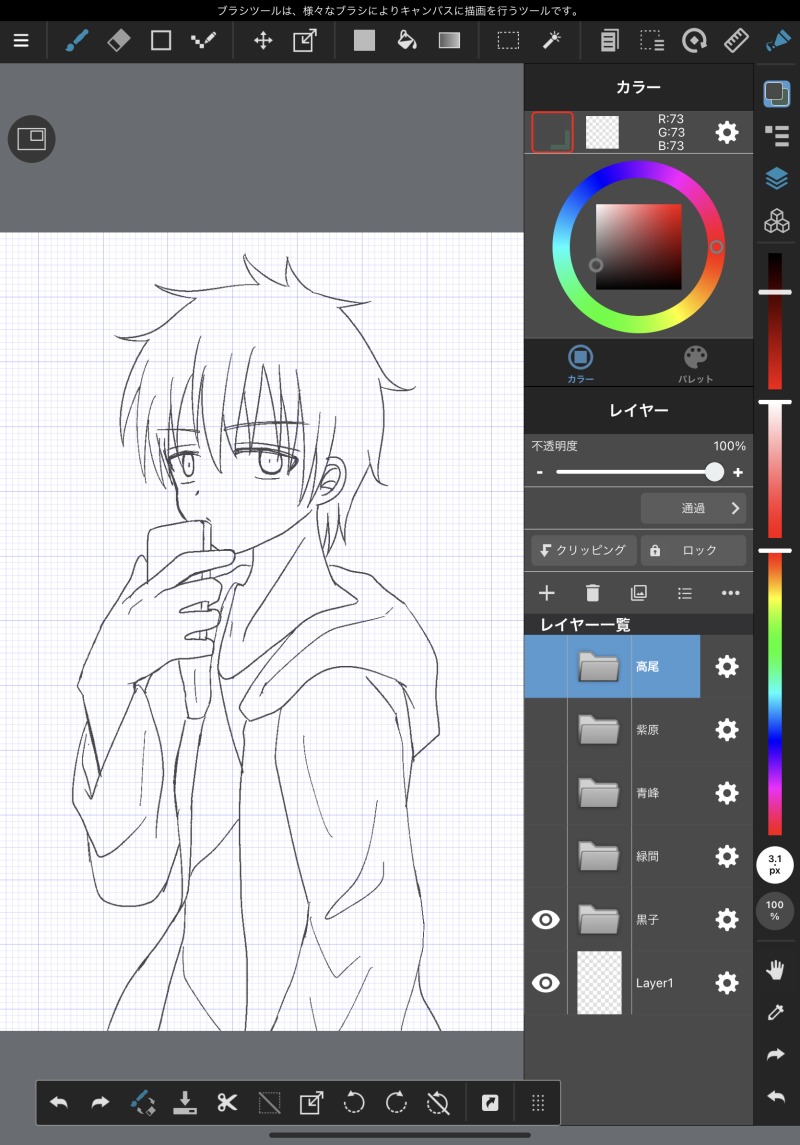Tap the sidebar redo arrow
This screenshot has height=1145, width=800.
pyautogui.click(x=775, y=1054)
